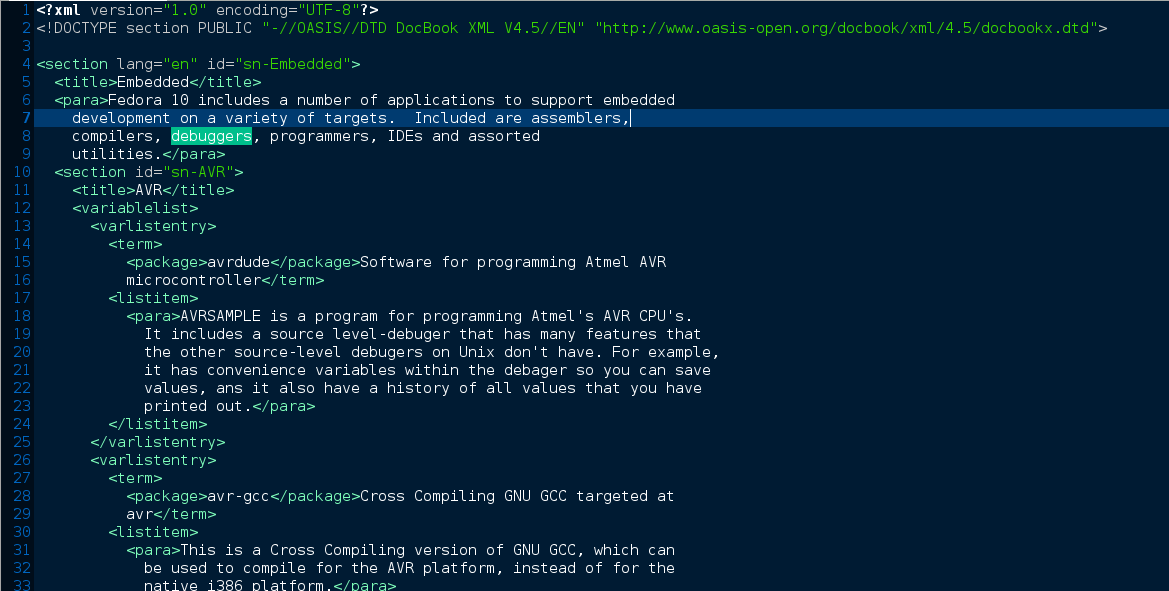Image resolution: width=1169 pixels, height=591 pixels.
Task: Click the word 'Fedora' on line 6
Action: pos(135,100)
